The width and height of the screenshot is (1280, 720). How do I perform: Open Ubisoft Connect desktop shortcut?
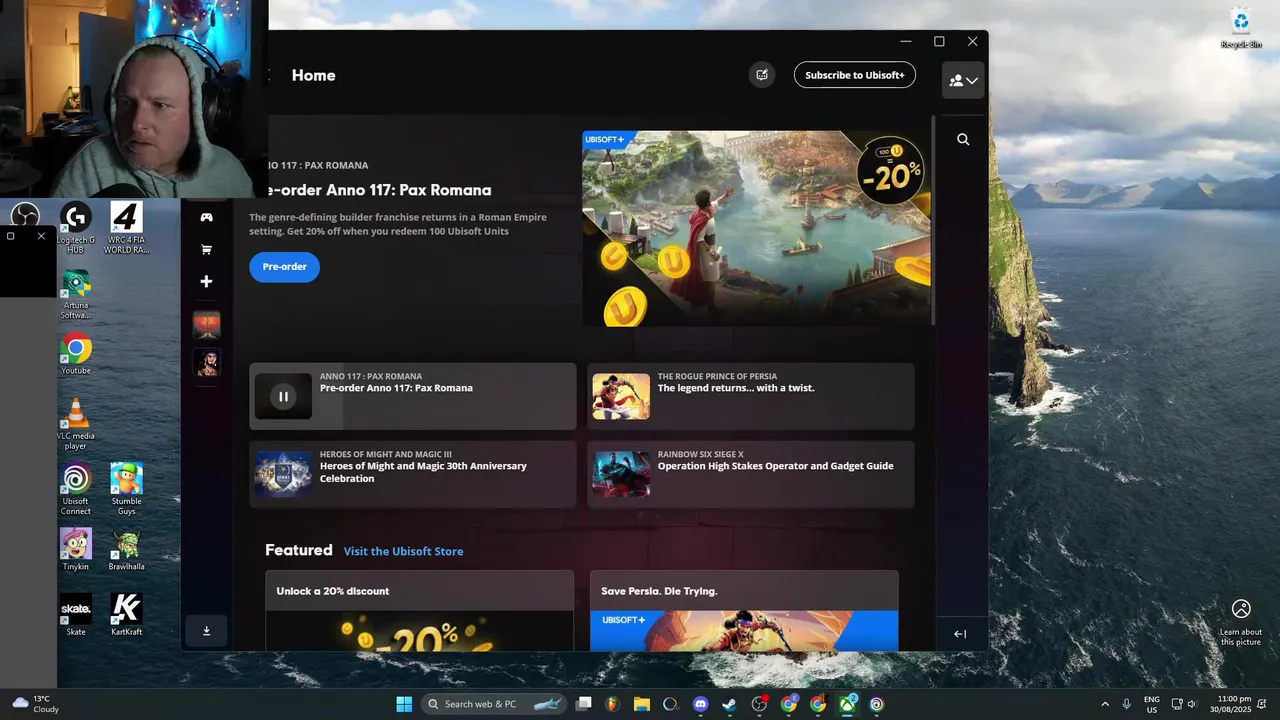tap(76, 489)
